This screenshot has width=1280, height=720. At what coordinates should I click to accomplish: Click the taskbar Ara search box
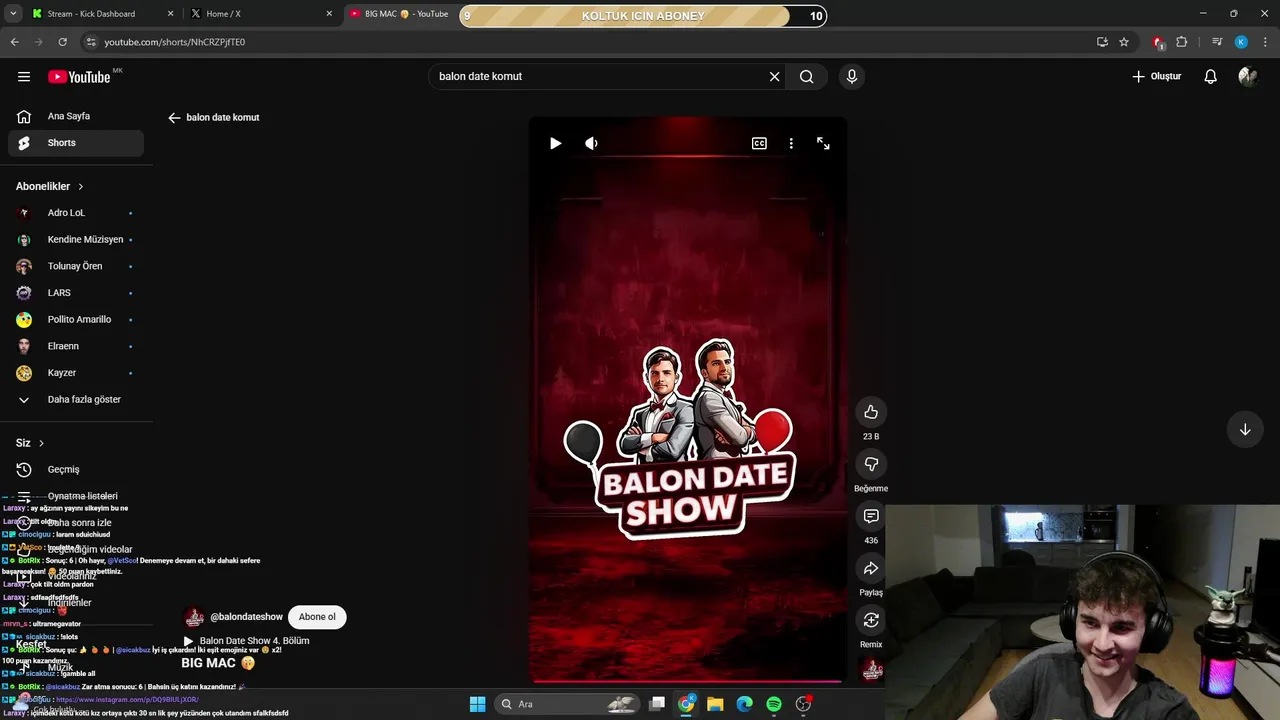coord(567,704)
